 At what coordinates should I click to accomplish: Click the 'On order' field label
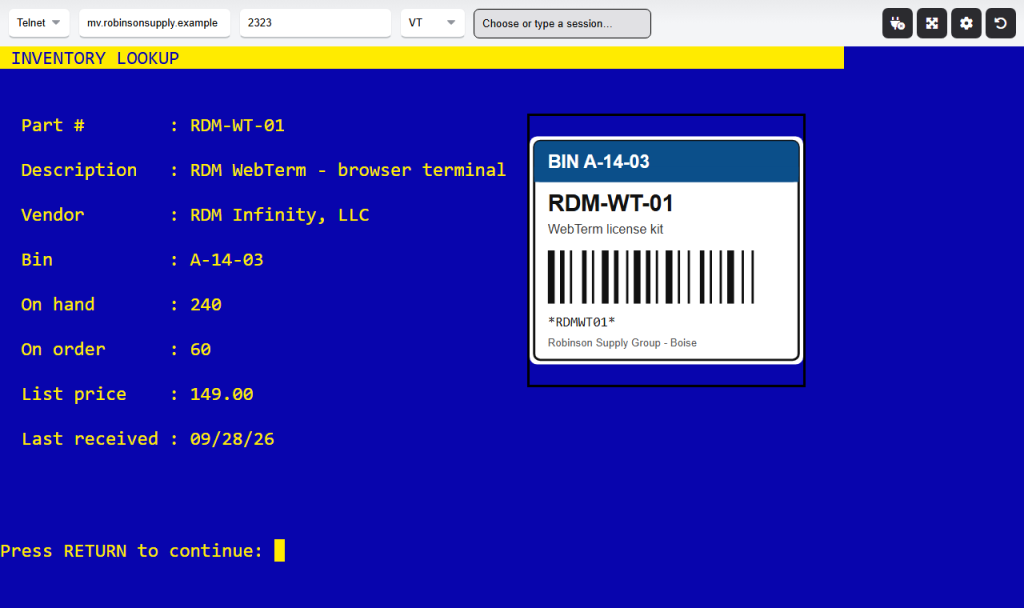(x=63, y=349)
